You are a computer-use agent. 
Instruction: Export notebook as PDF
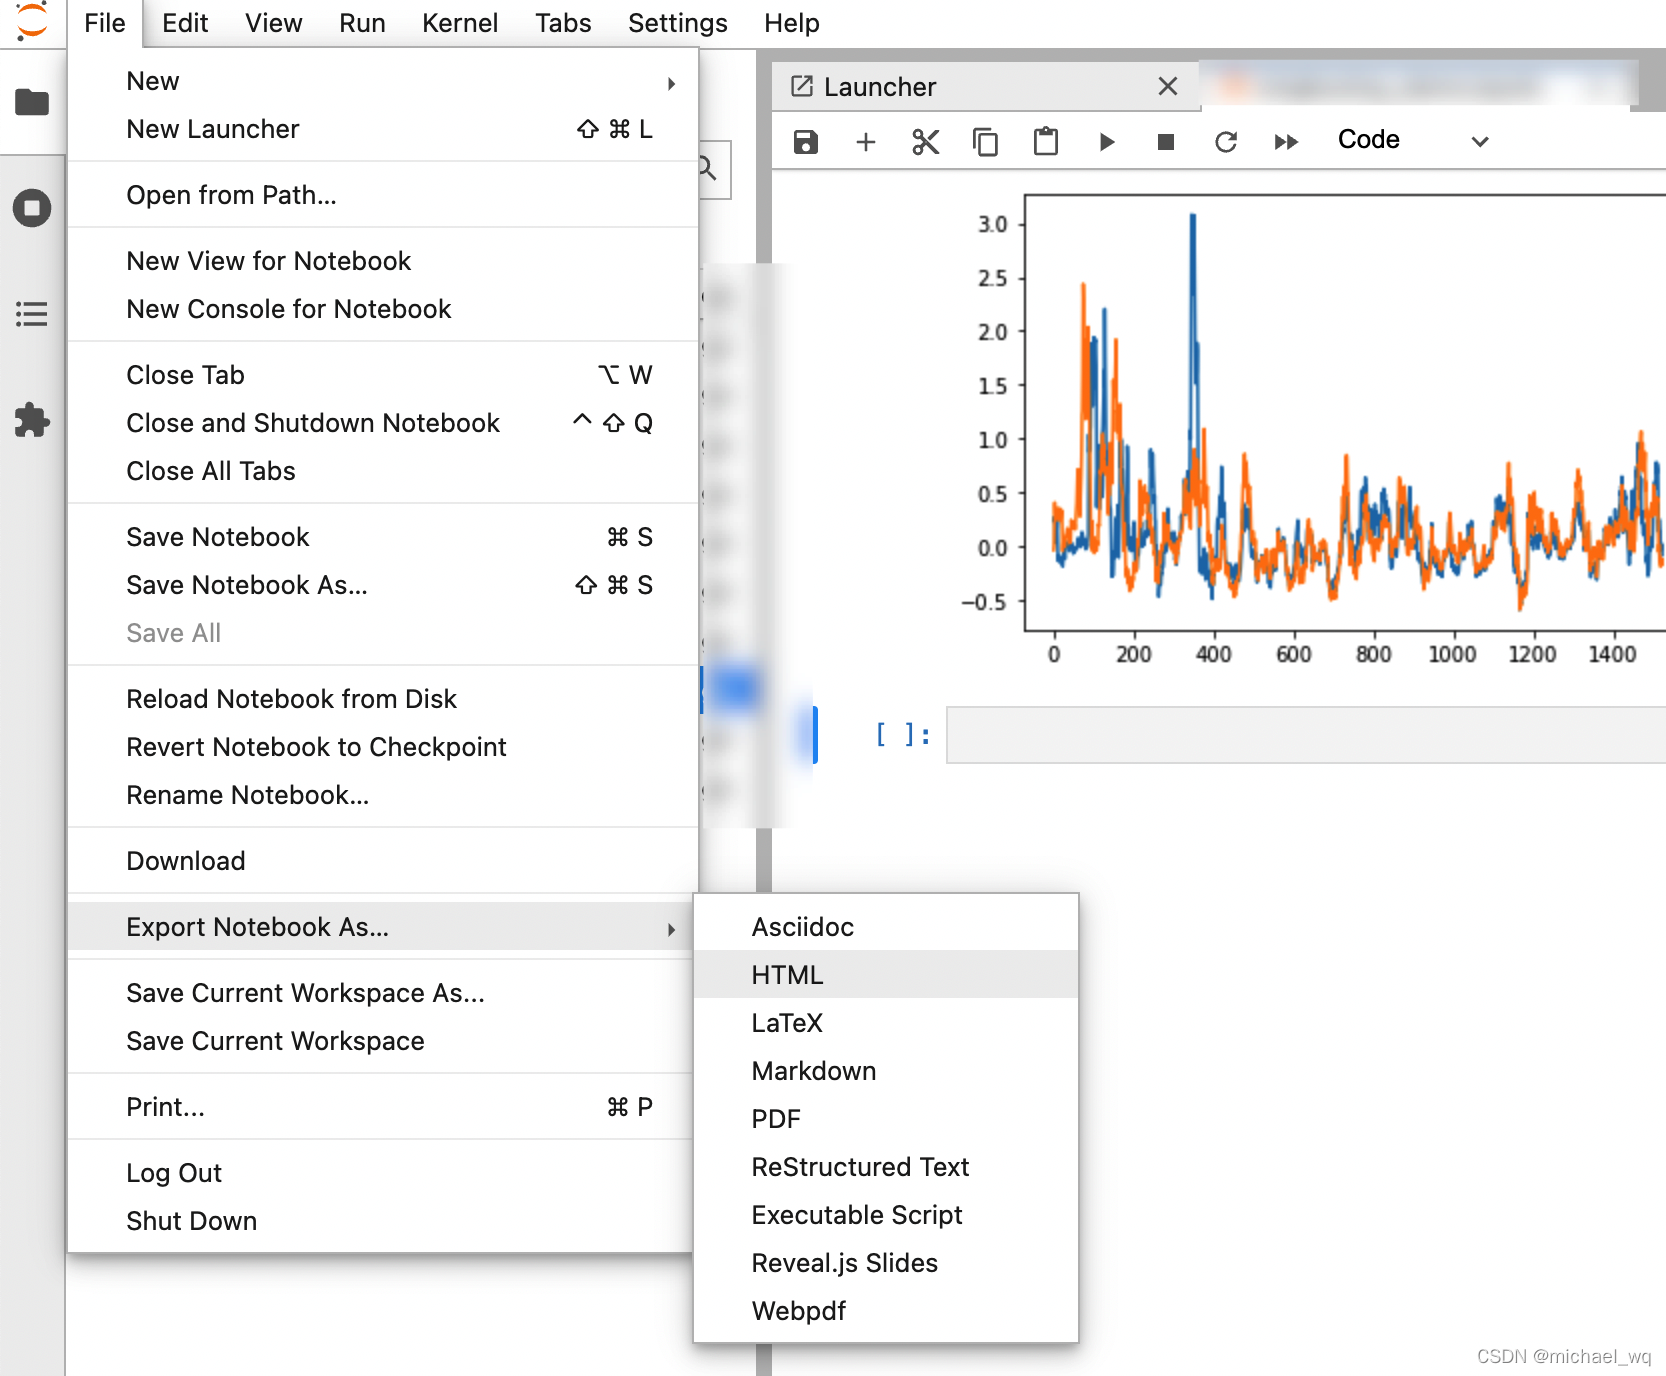click(x=886, y=1119)
